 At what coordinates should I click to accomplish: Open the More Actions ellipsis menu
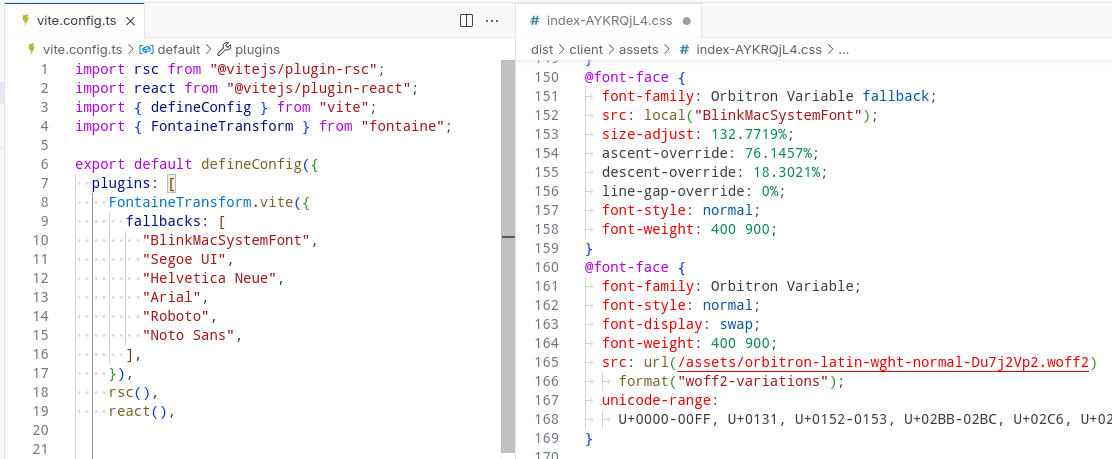(492, 20)
